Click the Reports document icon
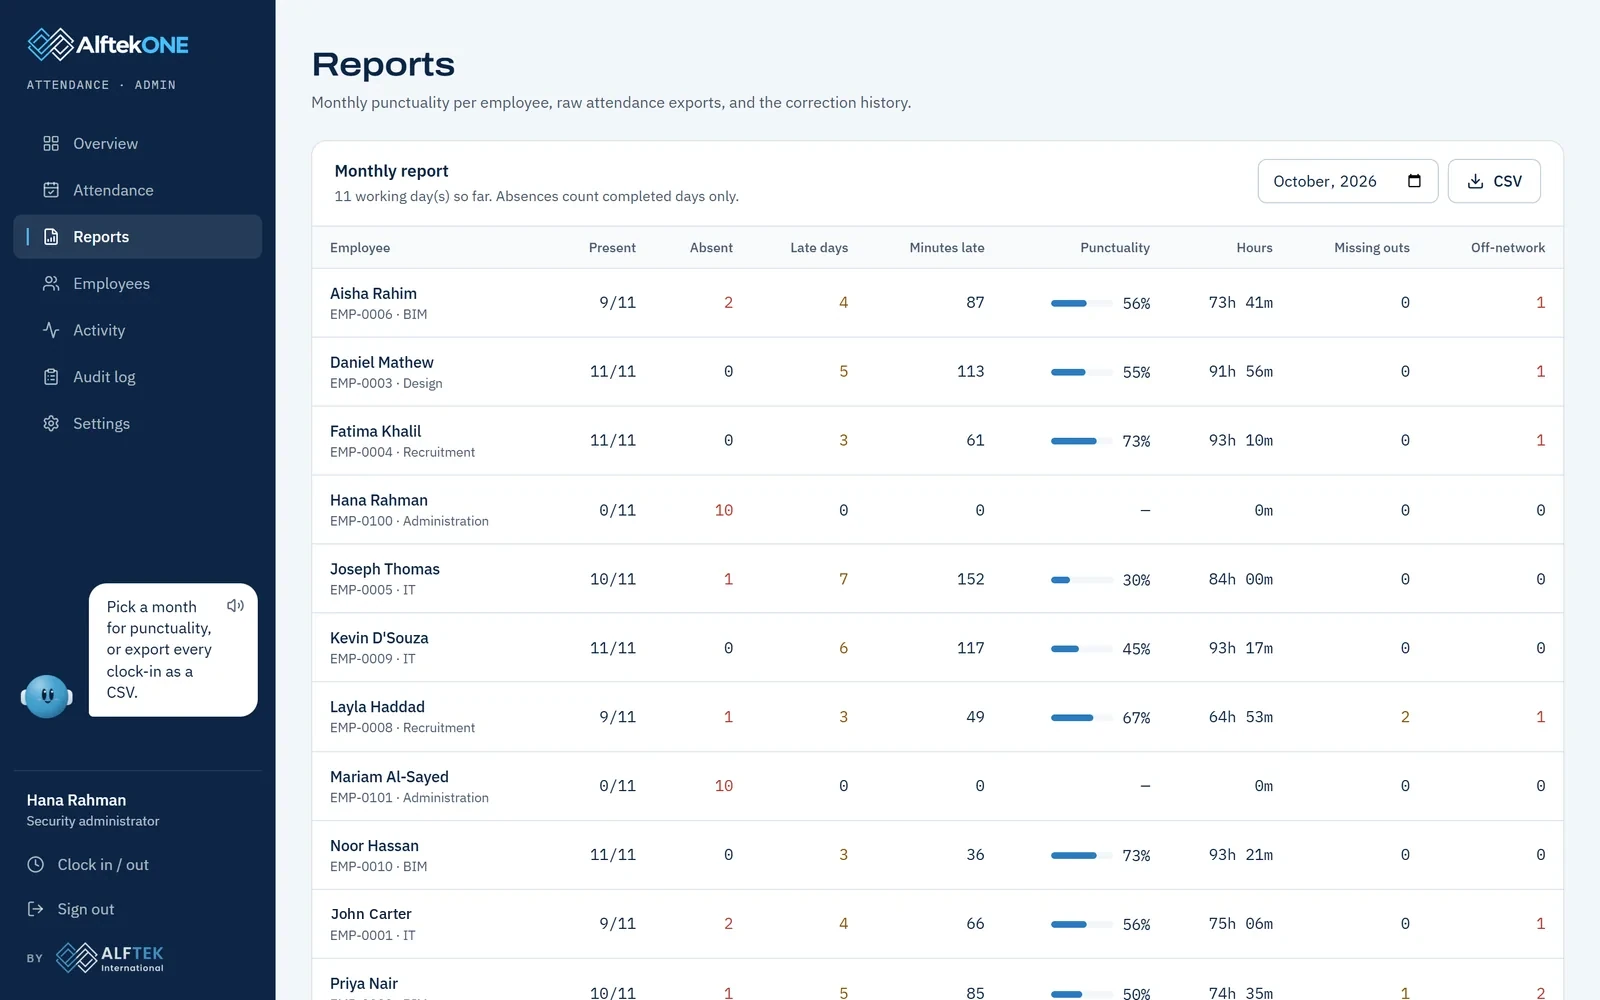This screenshot has width=1600, height=1000. click(x=51, y=237)
